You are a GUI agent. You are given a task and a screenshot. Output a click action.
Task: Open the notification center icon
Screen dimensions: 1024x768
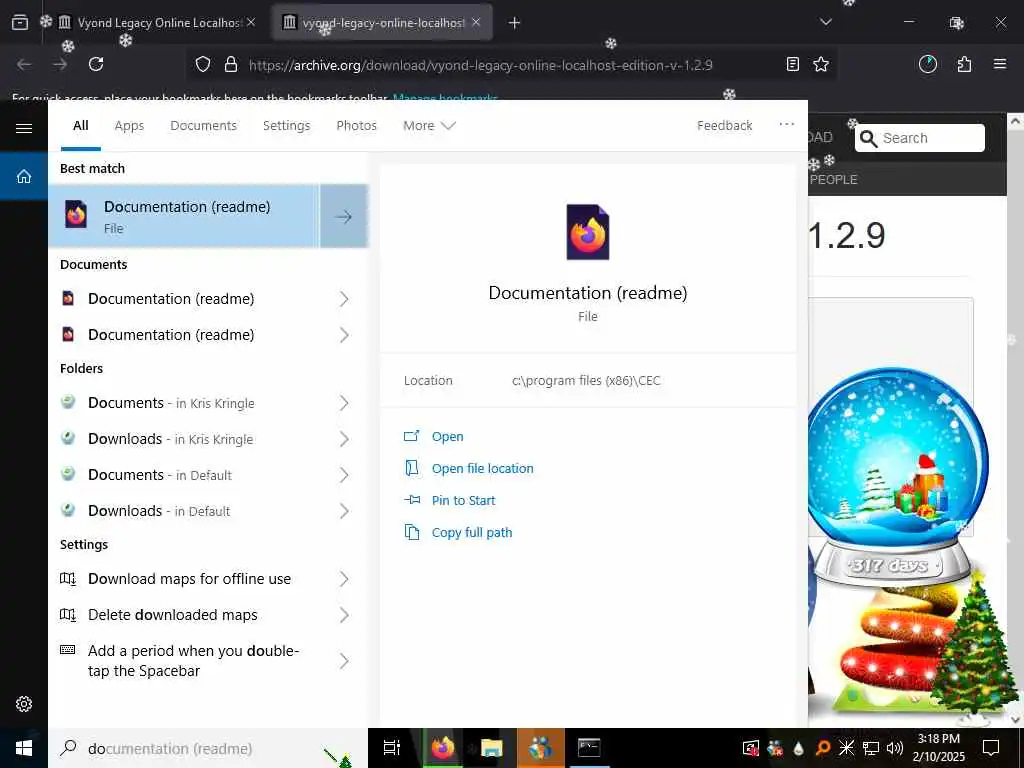tap(991, 748)
